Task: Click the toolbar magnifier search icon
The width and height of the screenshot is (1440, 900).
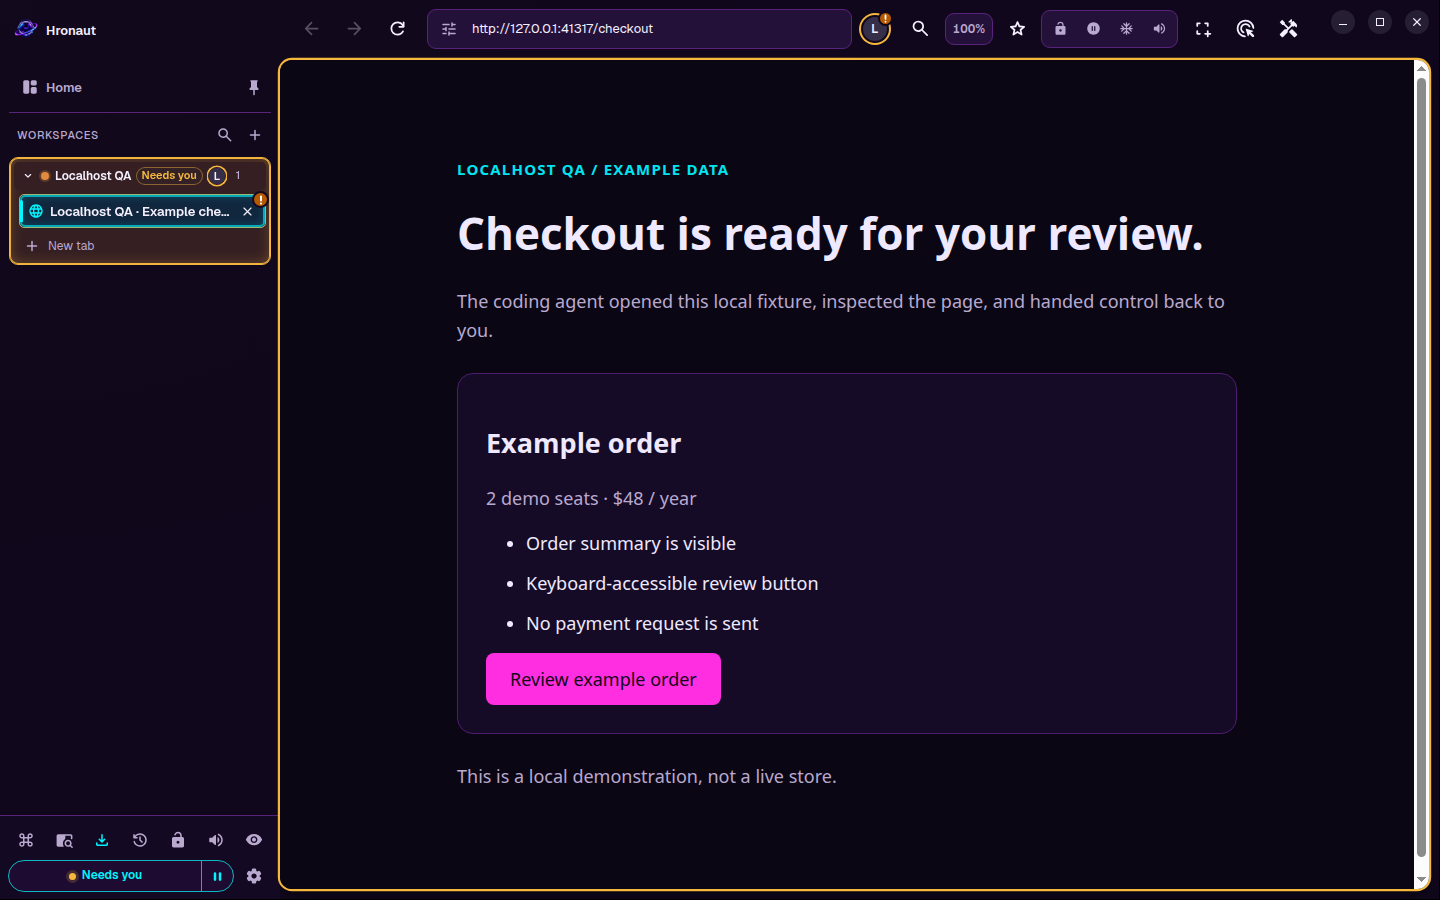Action: click(x=920, y=29)
